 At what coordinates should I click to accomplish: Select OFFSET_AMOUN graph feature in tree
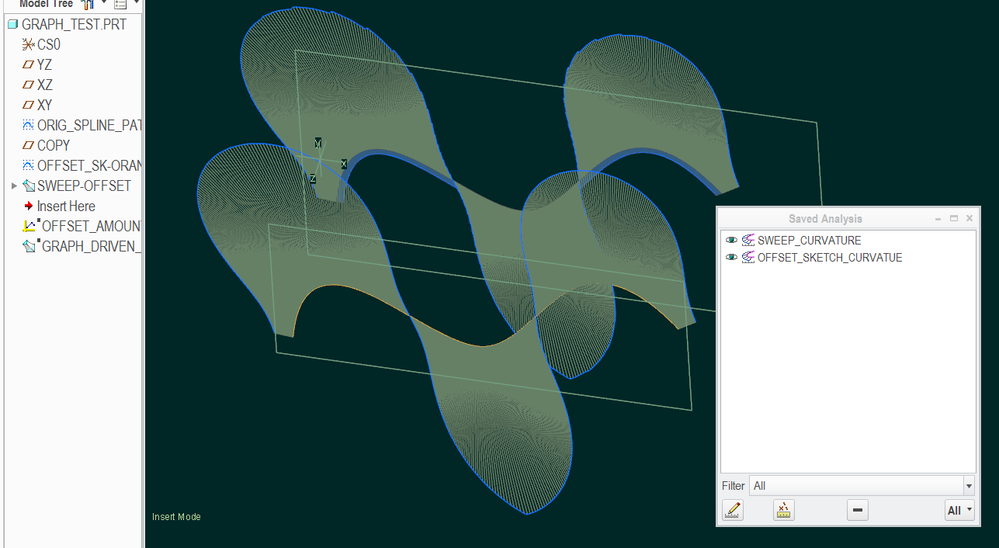91,226
